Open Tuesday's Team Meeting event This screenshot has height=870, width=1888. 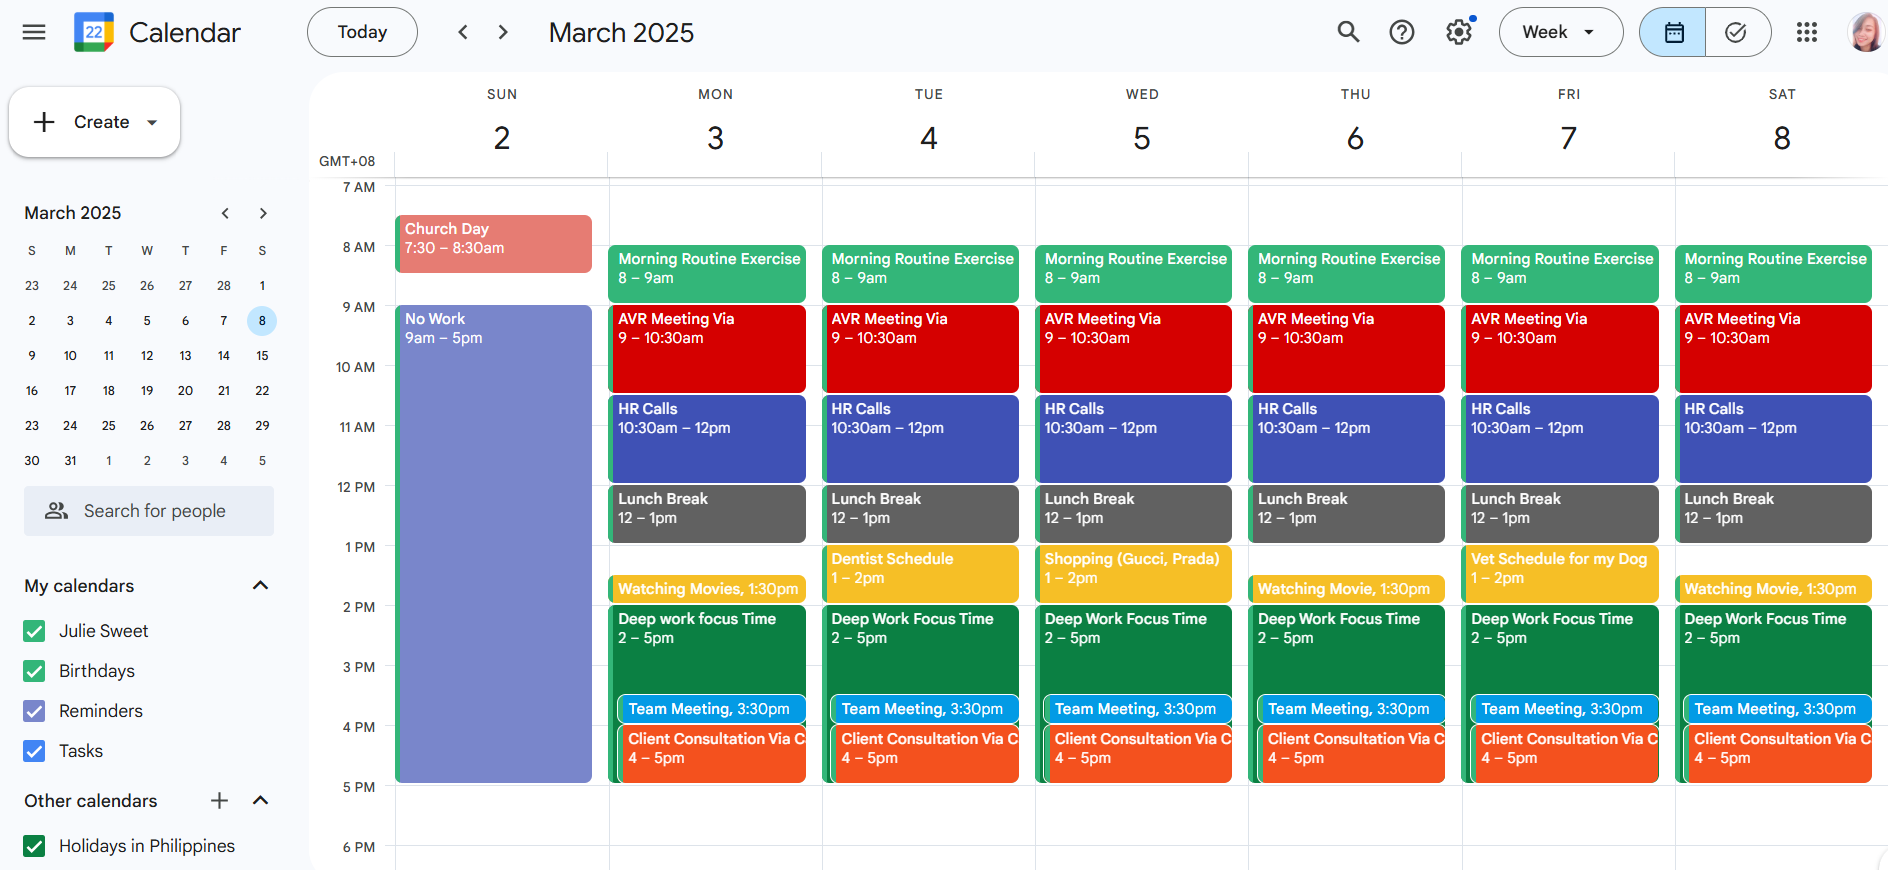pyautogui.click(x=925, y=709)
